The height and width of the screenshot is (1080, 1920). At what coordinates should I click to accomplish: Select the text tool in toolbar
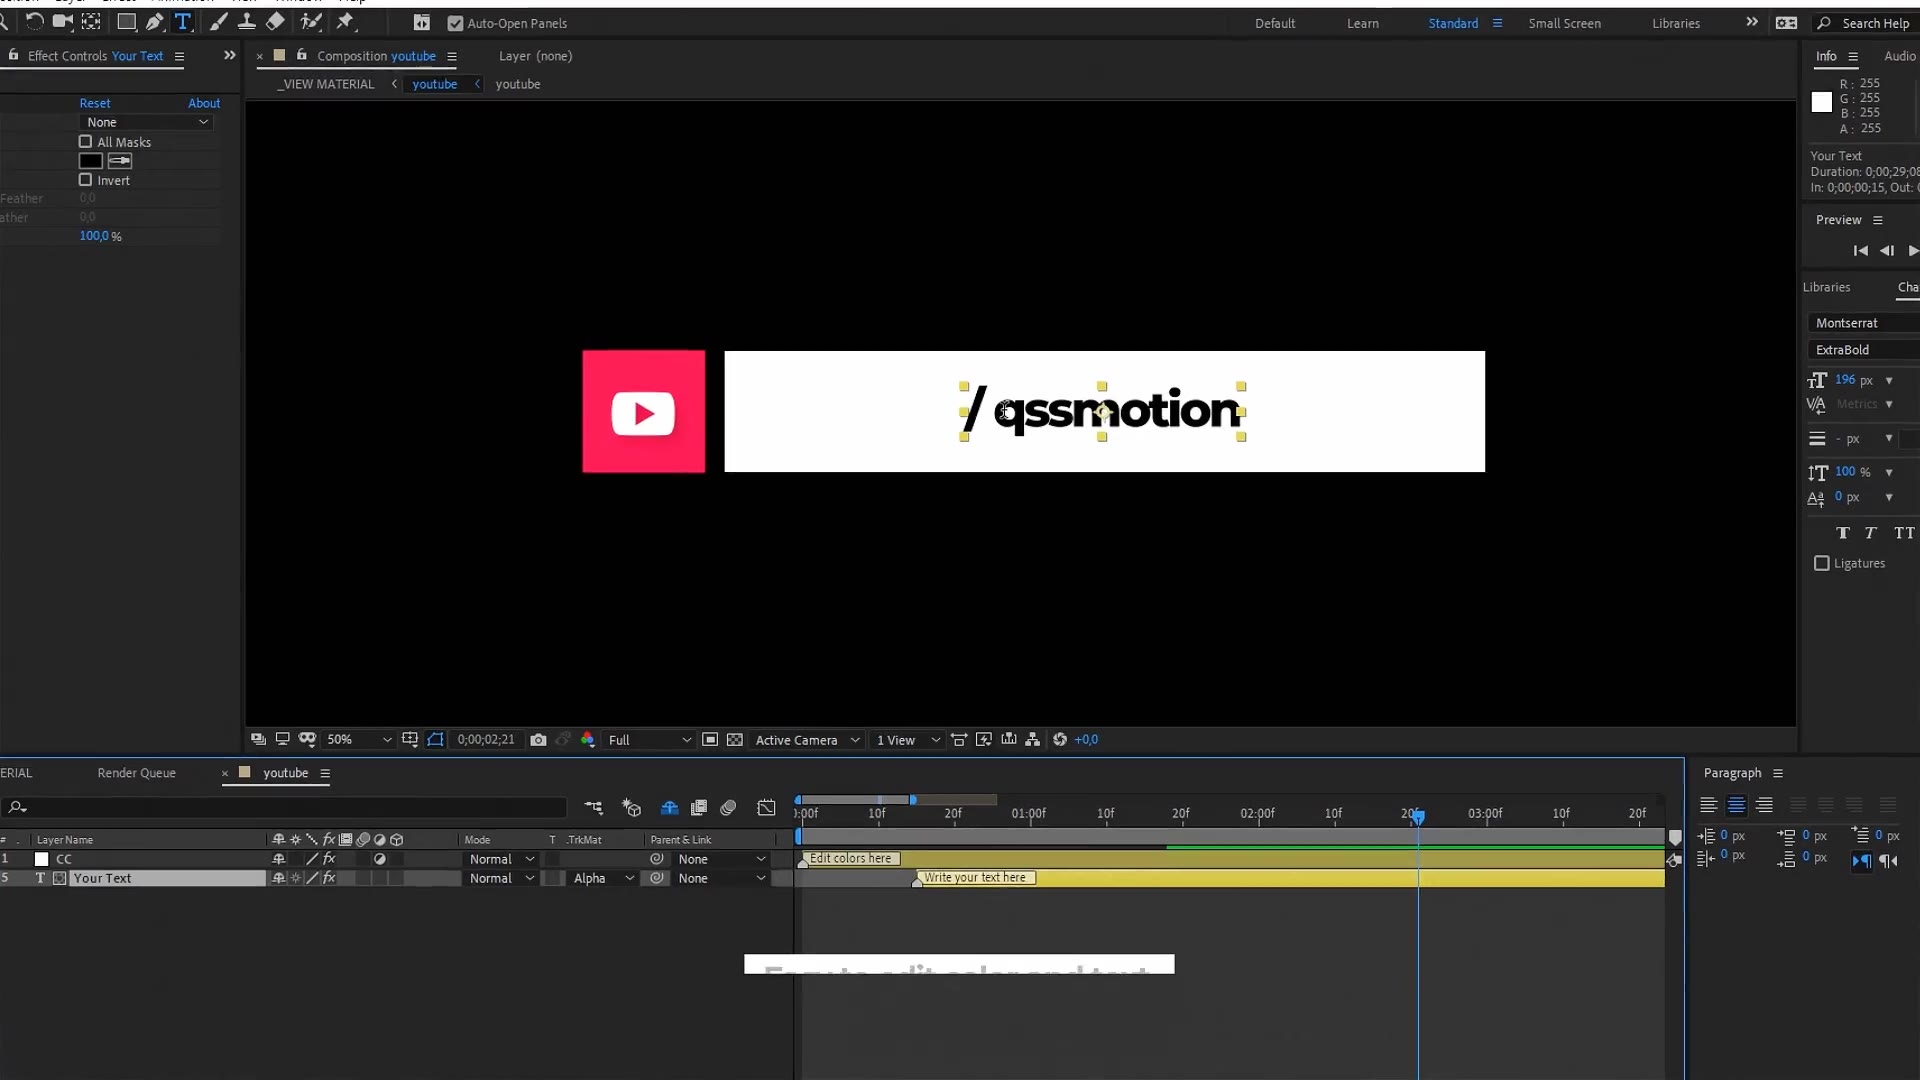point(183,22)
